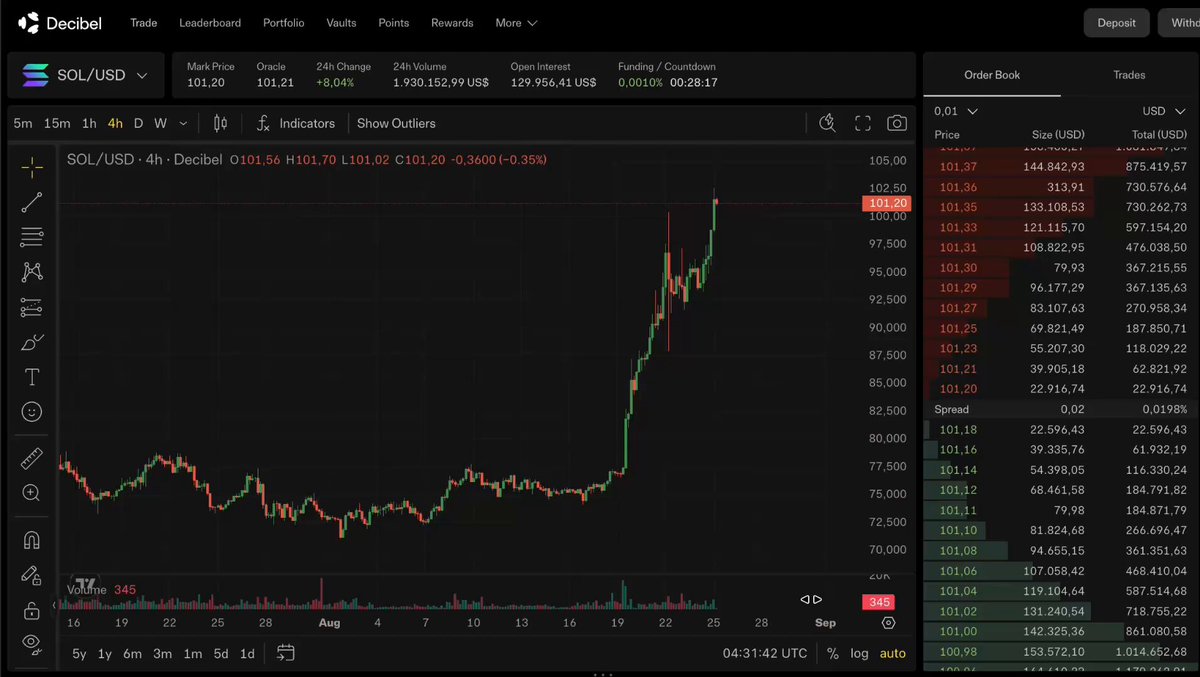Switch to the Trades tab
Image resolution: width=1200 pixels, height=677 pixels.
pos(1129,75)
